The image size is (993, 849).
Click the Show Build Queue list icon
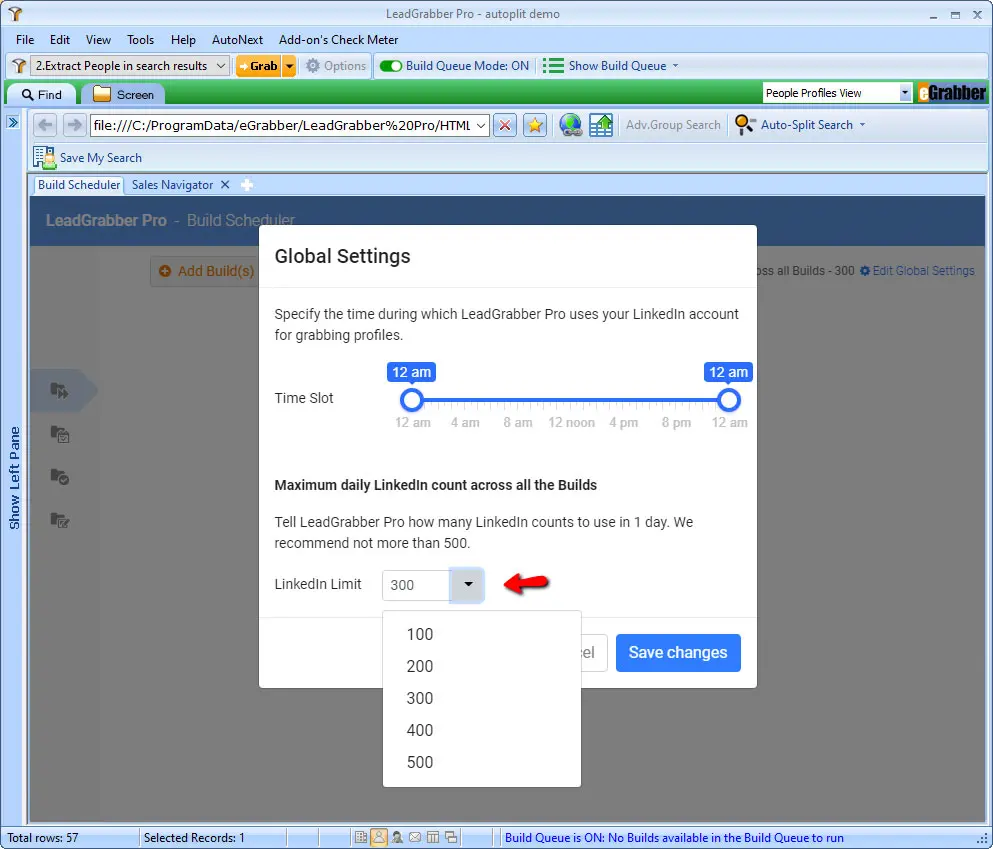click(x=553, y=66)
